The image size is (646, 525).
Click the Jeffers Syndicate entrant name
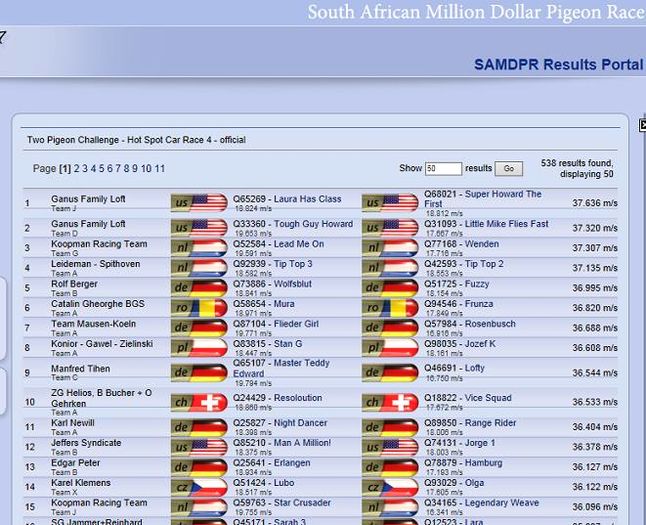tap(86, 443)
